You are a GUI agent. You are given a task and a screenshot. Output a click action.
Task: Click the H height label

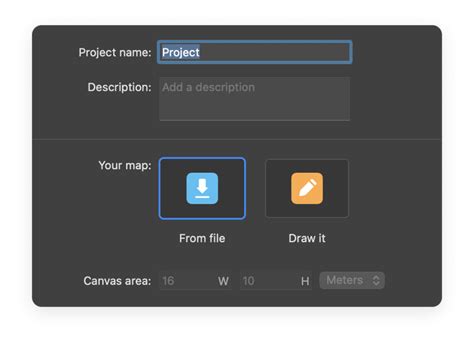[x=305, y=281]
